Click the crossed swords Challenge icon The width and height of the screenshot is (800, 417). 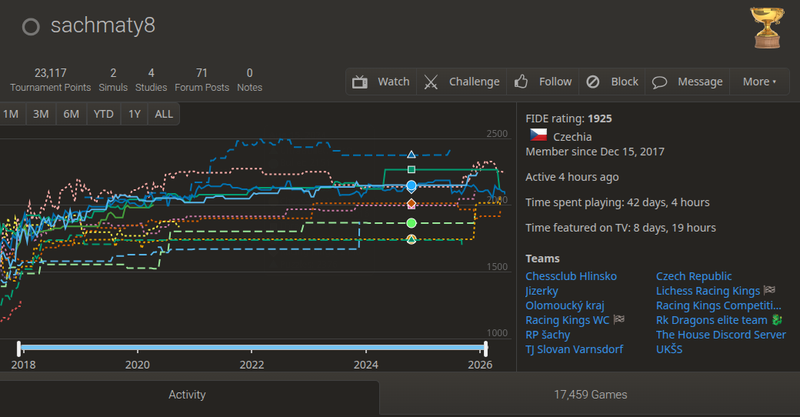pos(431,82)
